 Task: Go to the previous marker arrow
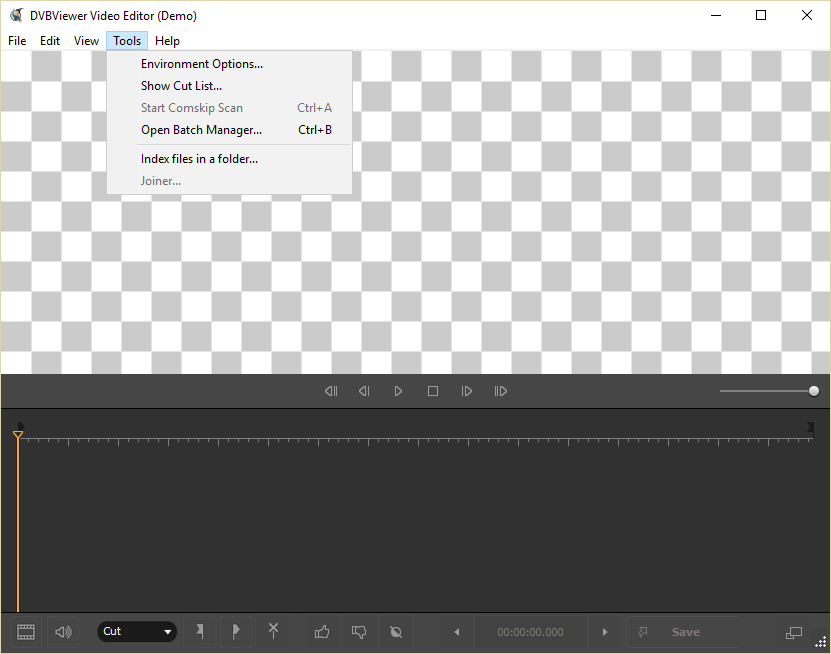pyautogui.click(x=457, y=632)
